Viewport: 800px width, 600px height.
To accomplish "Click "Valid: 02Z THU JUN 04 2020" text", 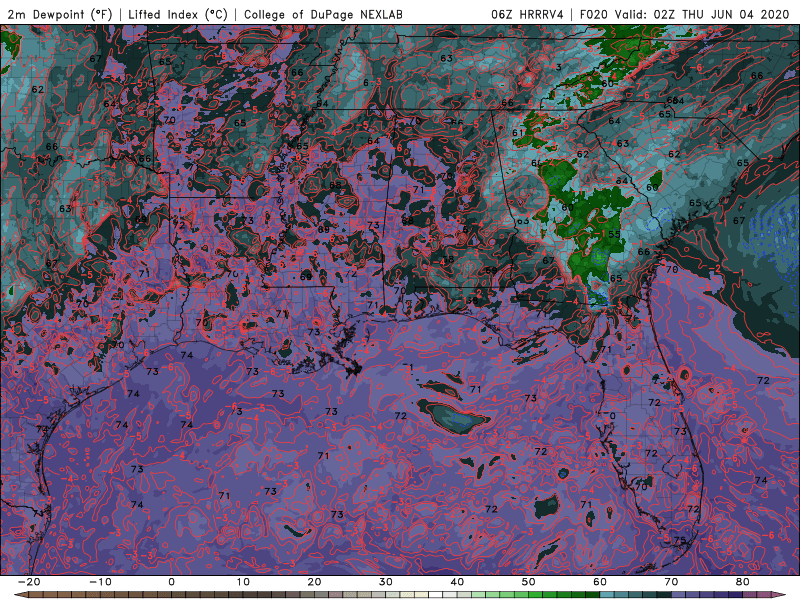I will [x=702, y=14].
